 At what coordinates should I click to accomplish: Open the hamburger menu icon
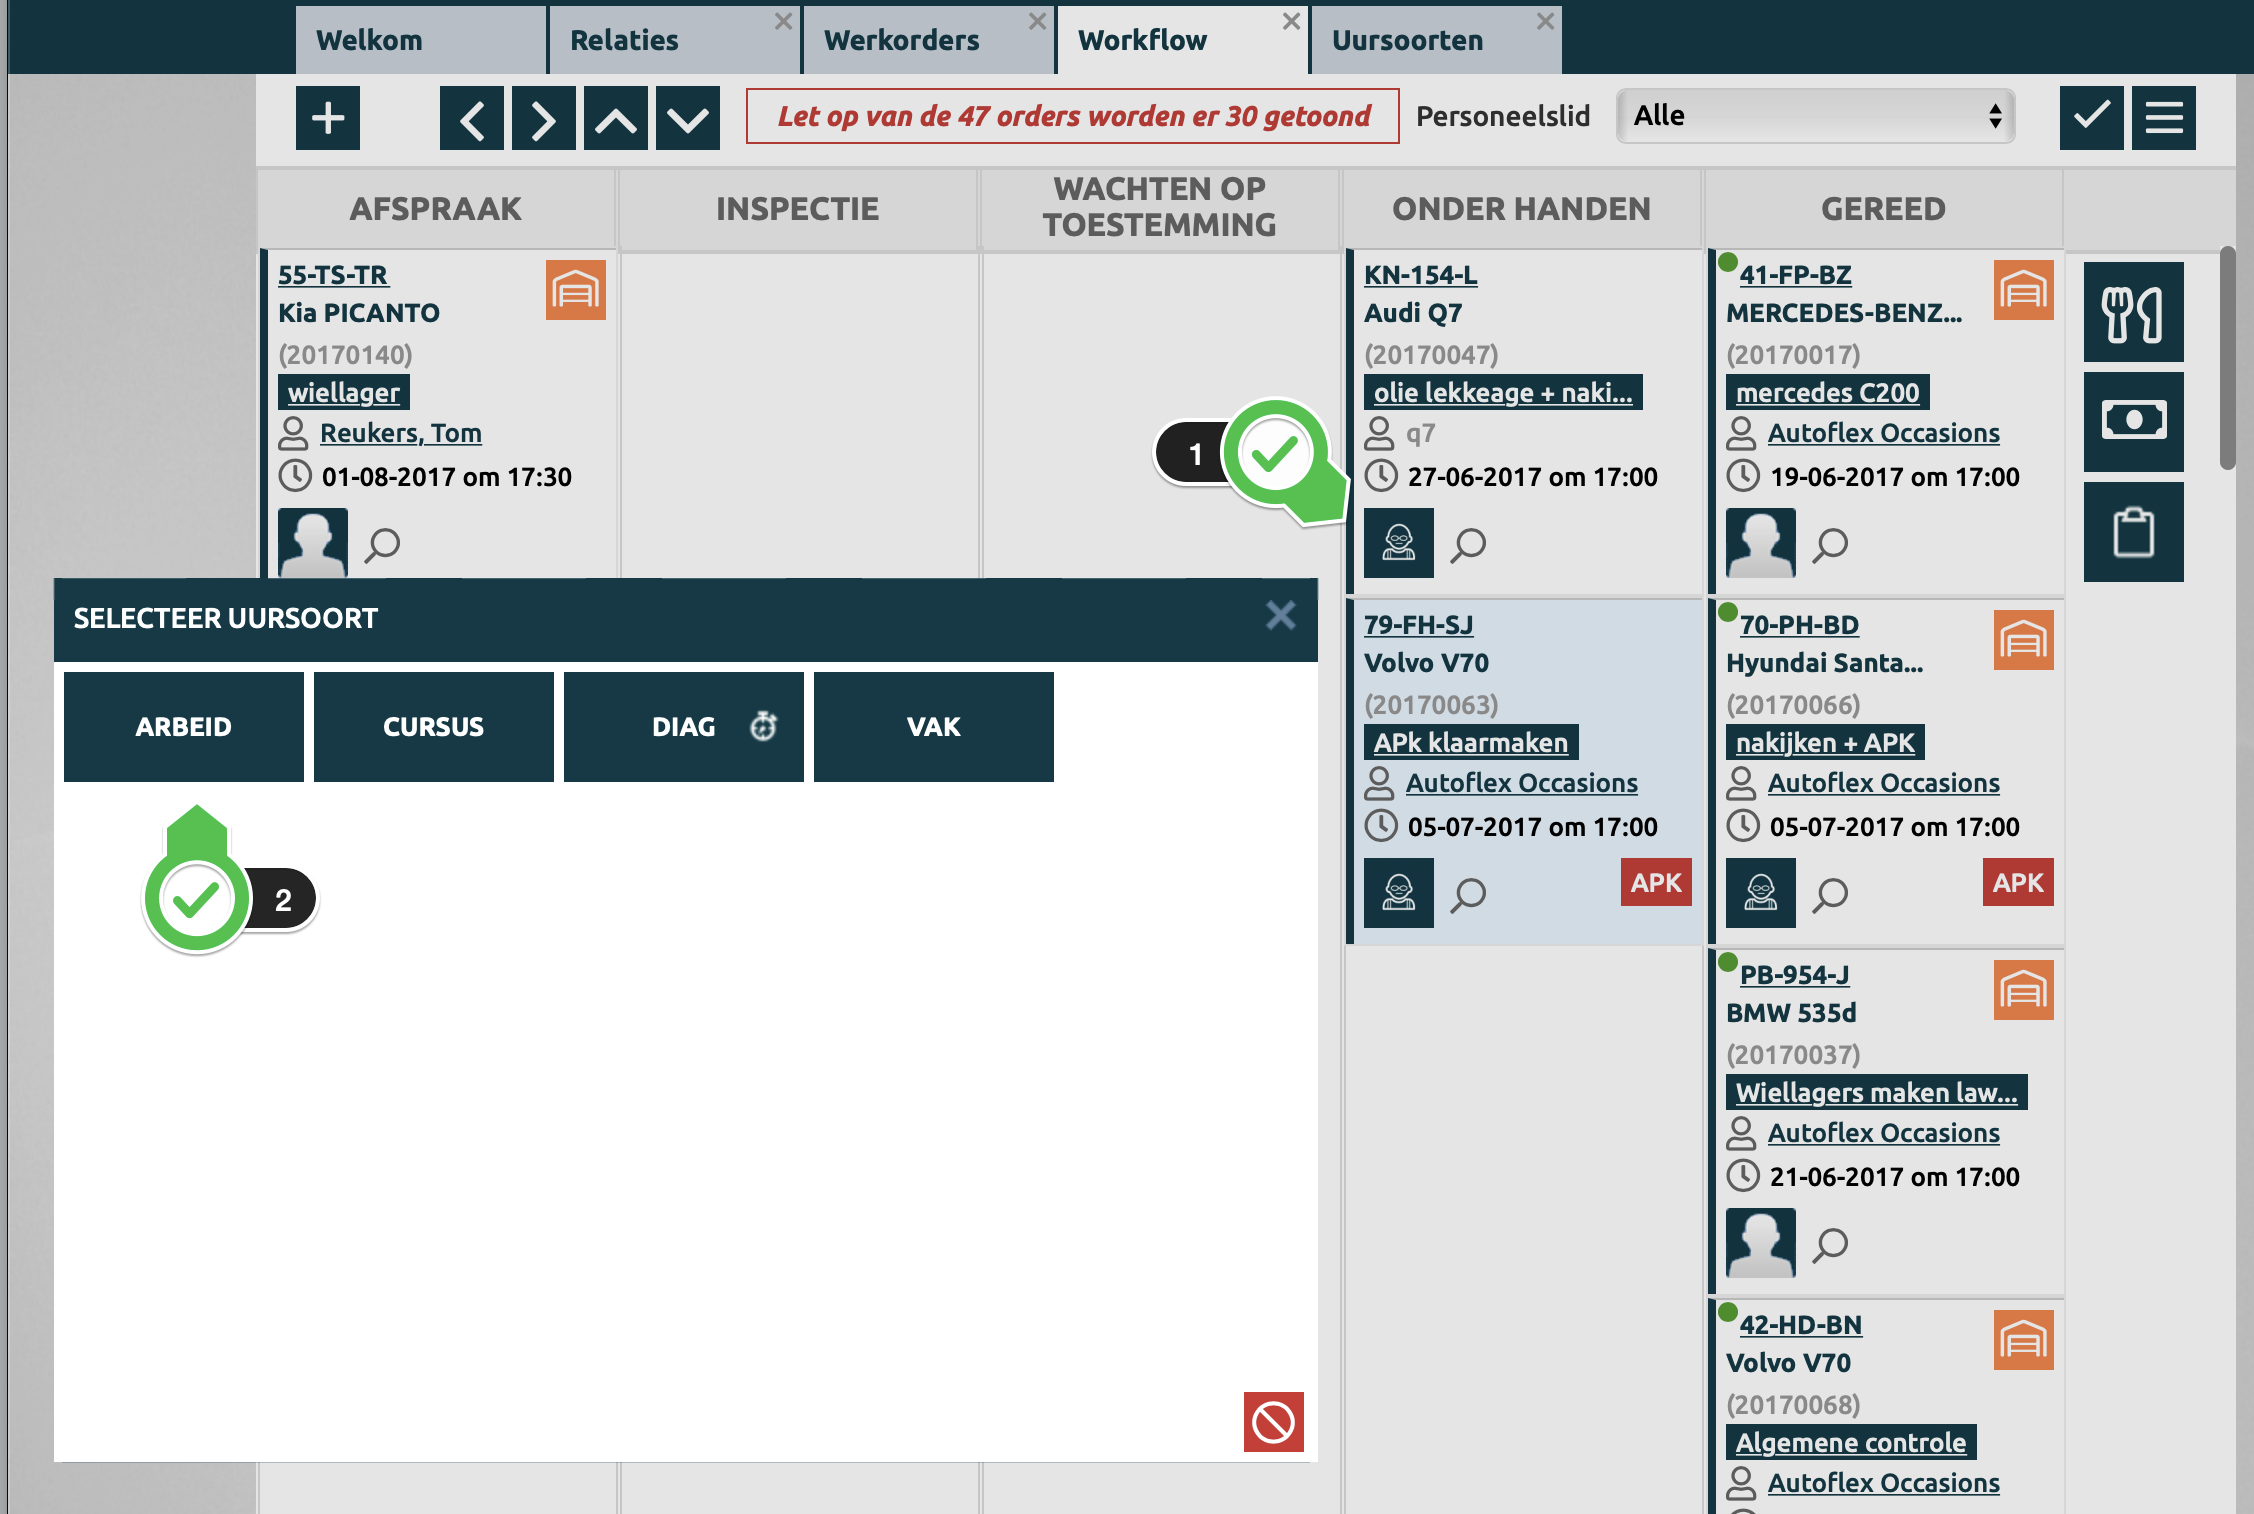tap(2163, 118)
